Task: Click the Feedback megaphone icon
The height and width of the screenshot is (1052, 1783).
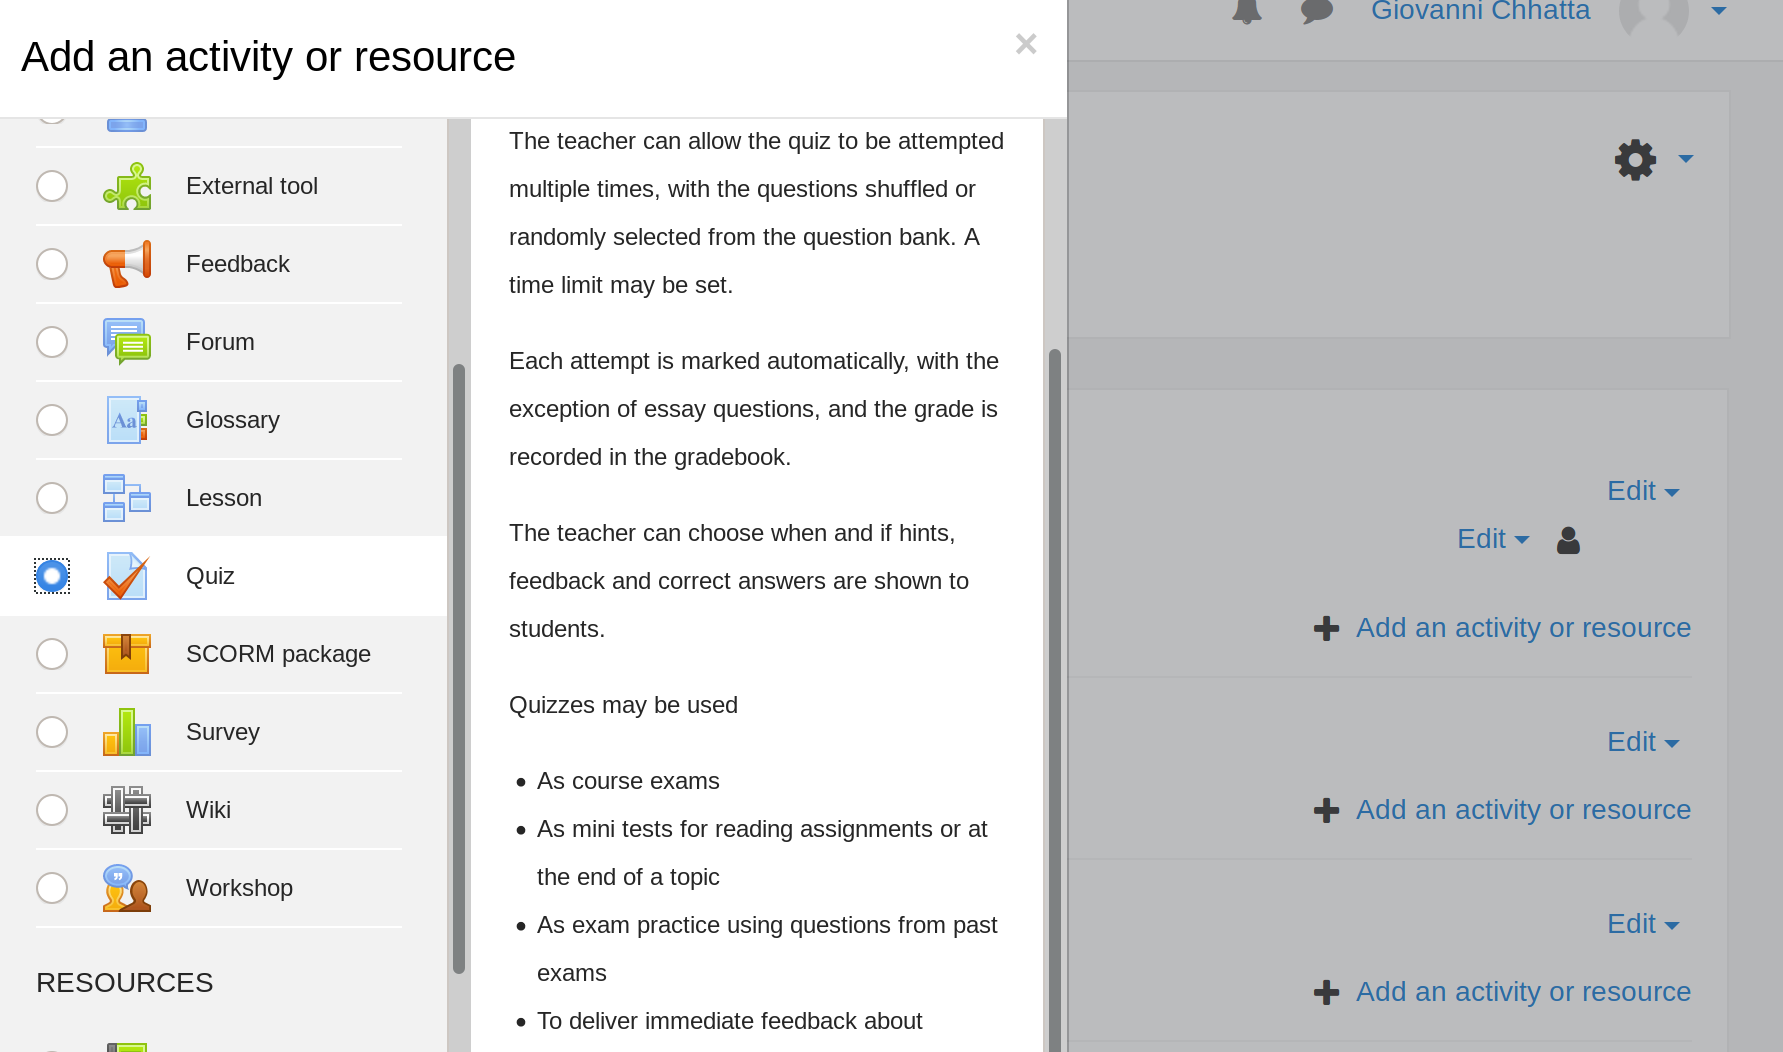Action: tap(127, 264)
